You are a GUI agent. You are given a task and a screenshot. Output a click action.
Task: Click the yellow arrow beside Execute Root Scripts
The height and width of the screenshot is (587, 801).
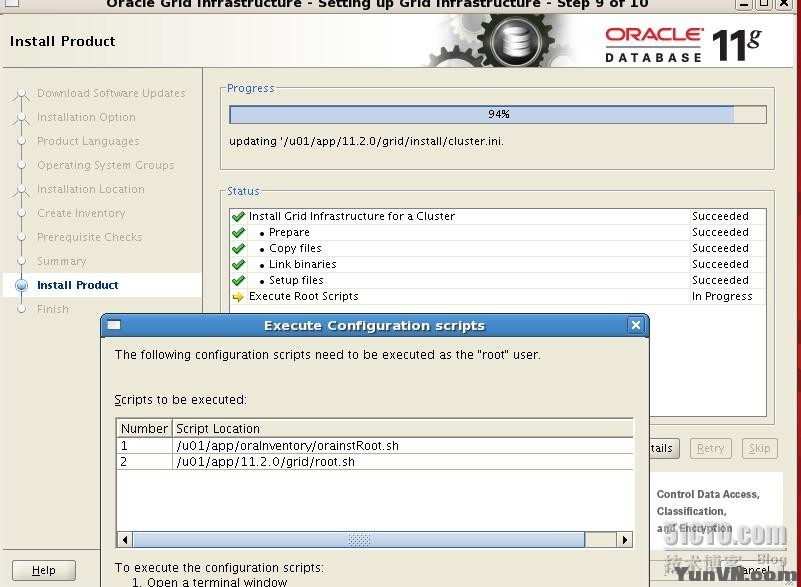tap(238, 296)
